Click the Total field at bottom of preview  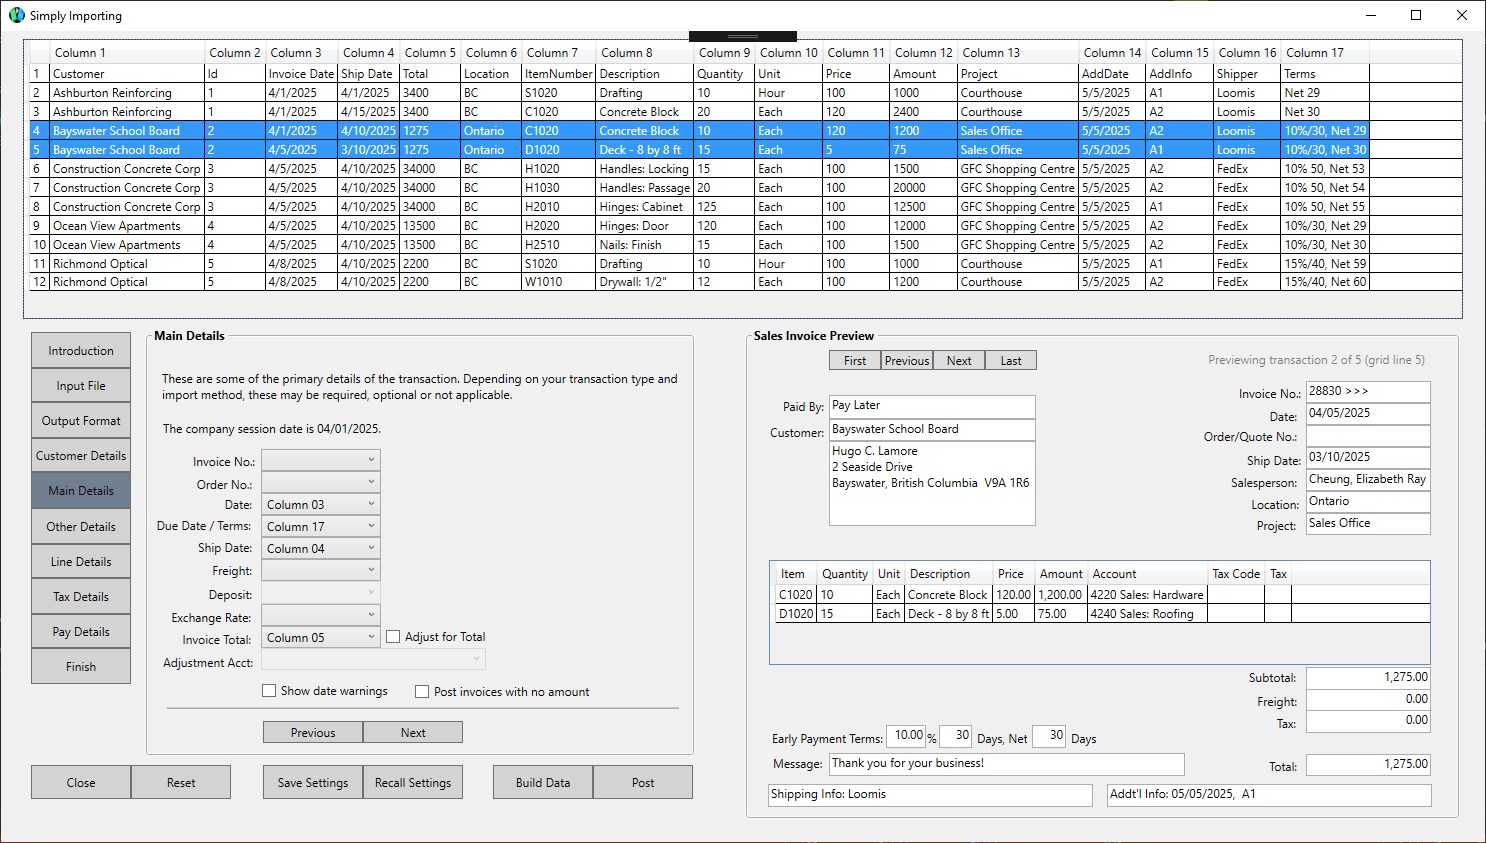(1368, 765)
